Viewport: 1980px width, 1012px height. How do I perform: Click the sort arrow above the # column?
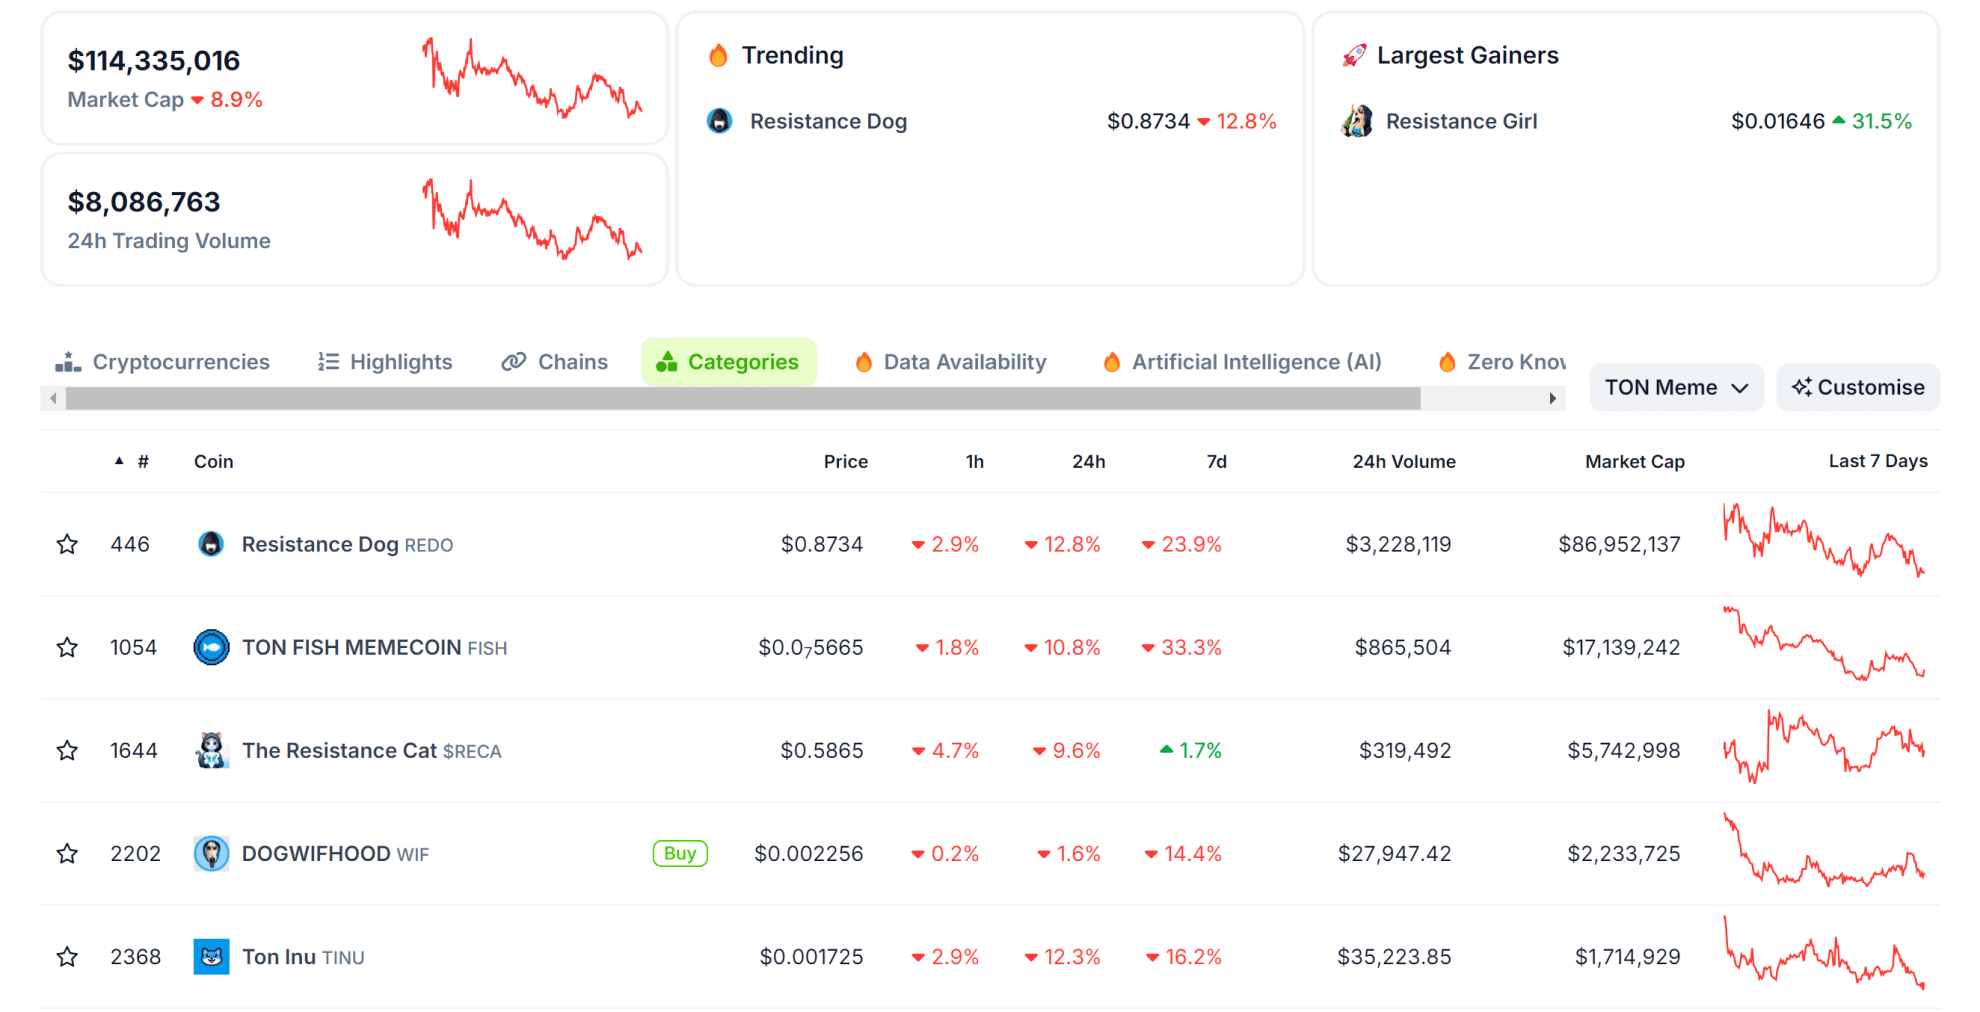(x=117, y=461)
